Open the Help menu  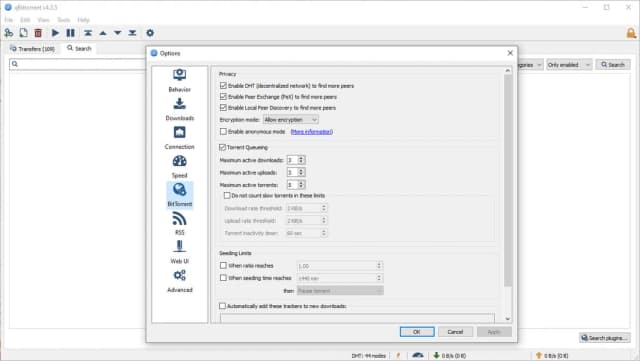(83, 20)
